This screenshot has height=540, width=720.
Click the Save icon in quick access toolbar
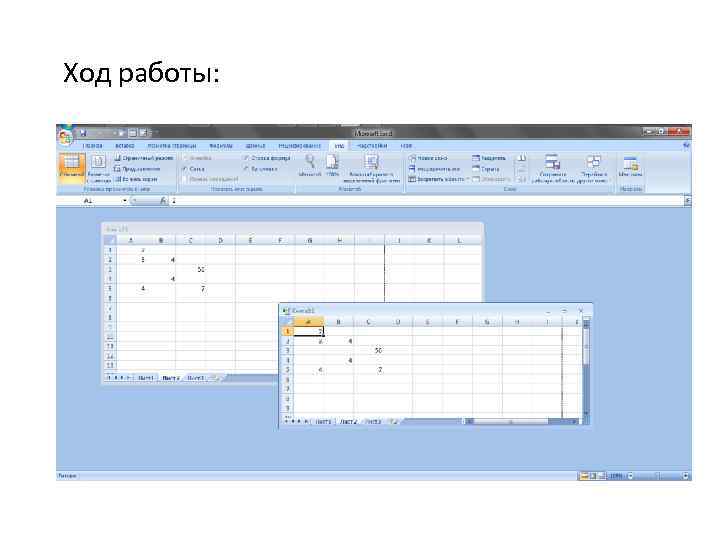tap(84, 133)
